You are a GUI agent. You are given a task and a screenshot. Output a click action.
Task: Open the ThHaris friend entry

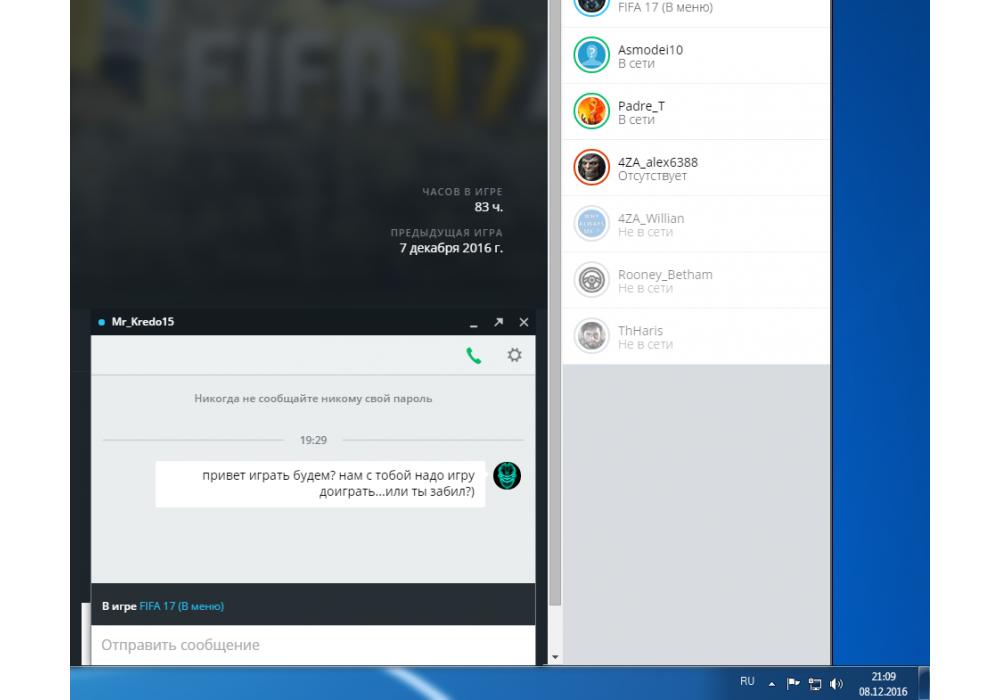[x=696, y=336]
